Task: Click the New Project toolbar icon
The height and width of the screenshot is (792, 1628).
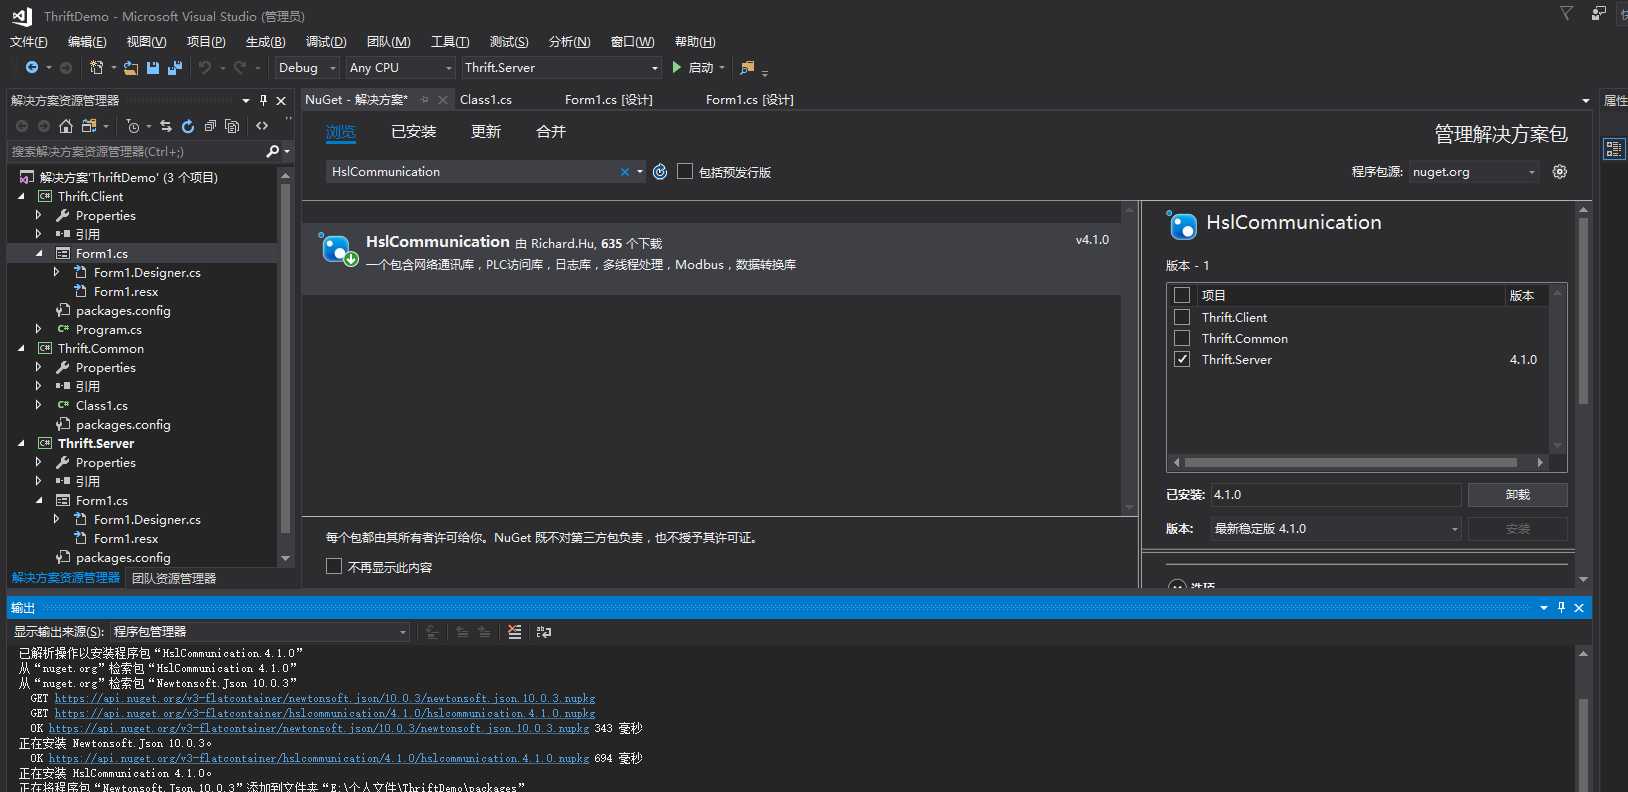Action: pyautogui.click(x=97, y=67)
